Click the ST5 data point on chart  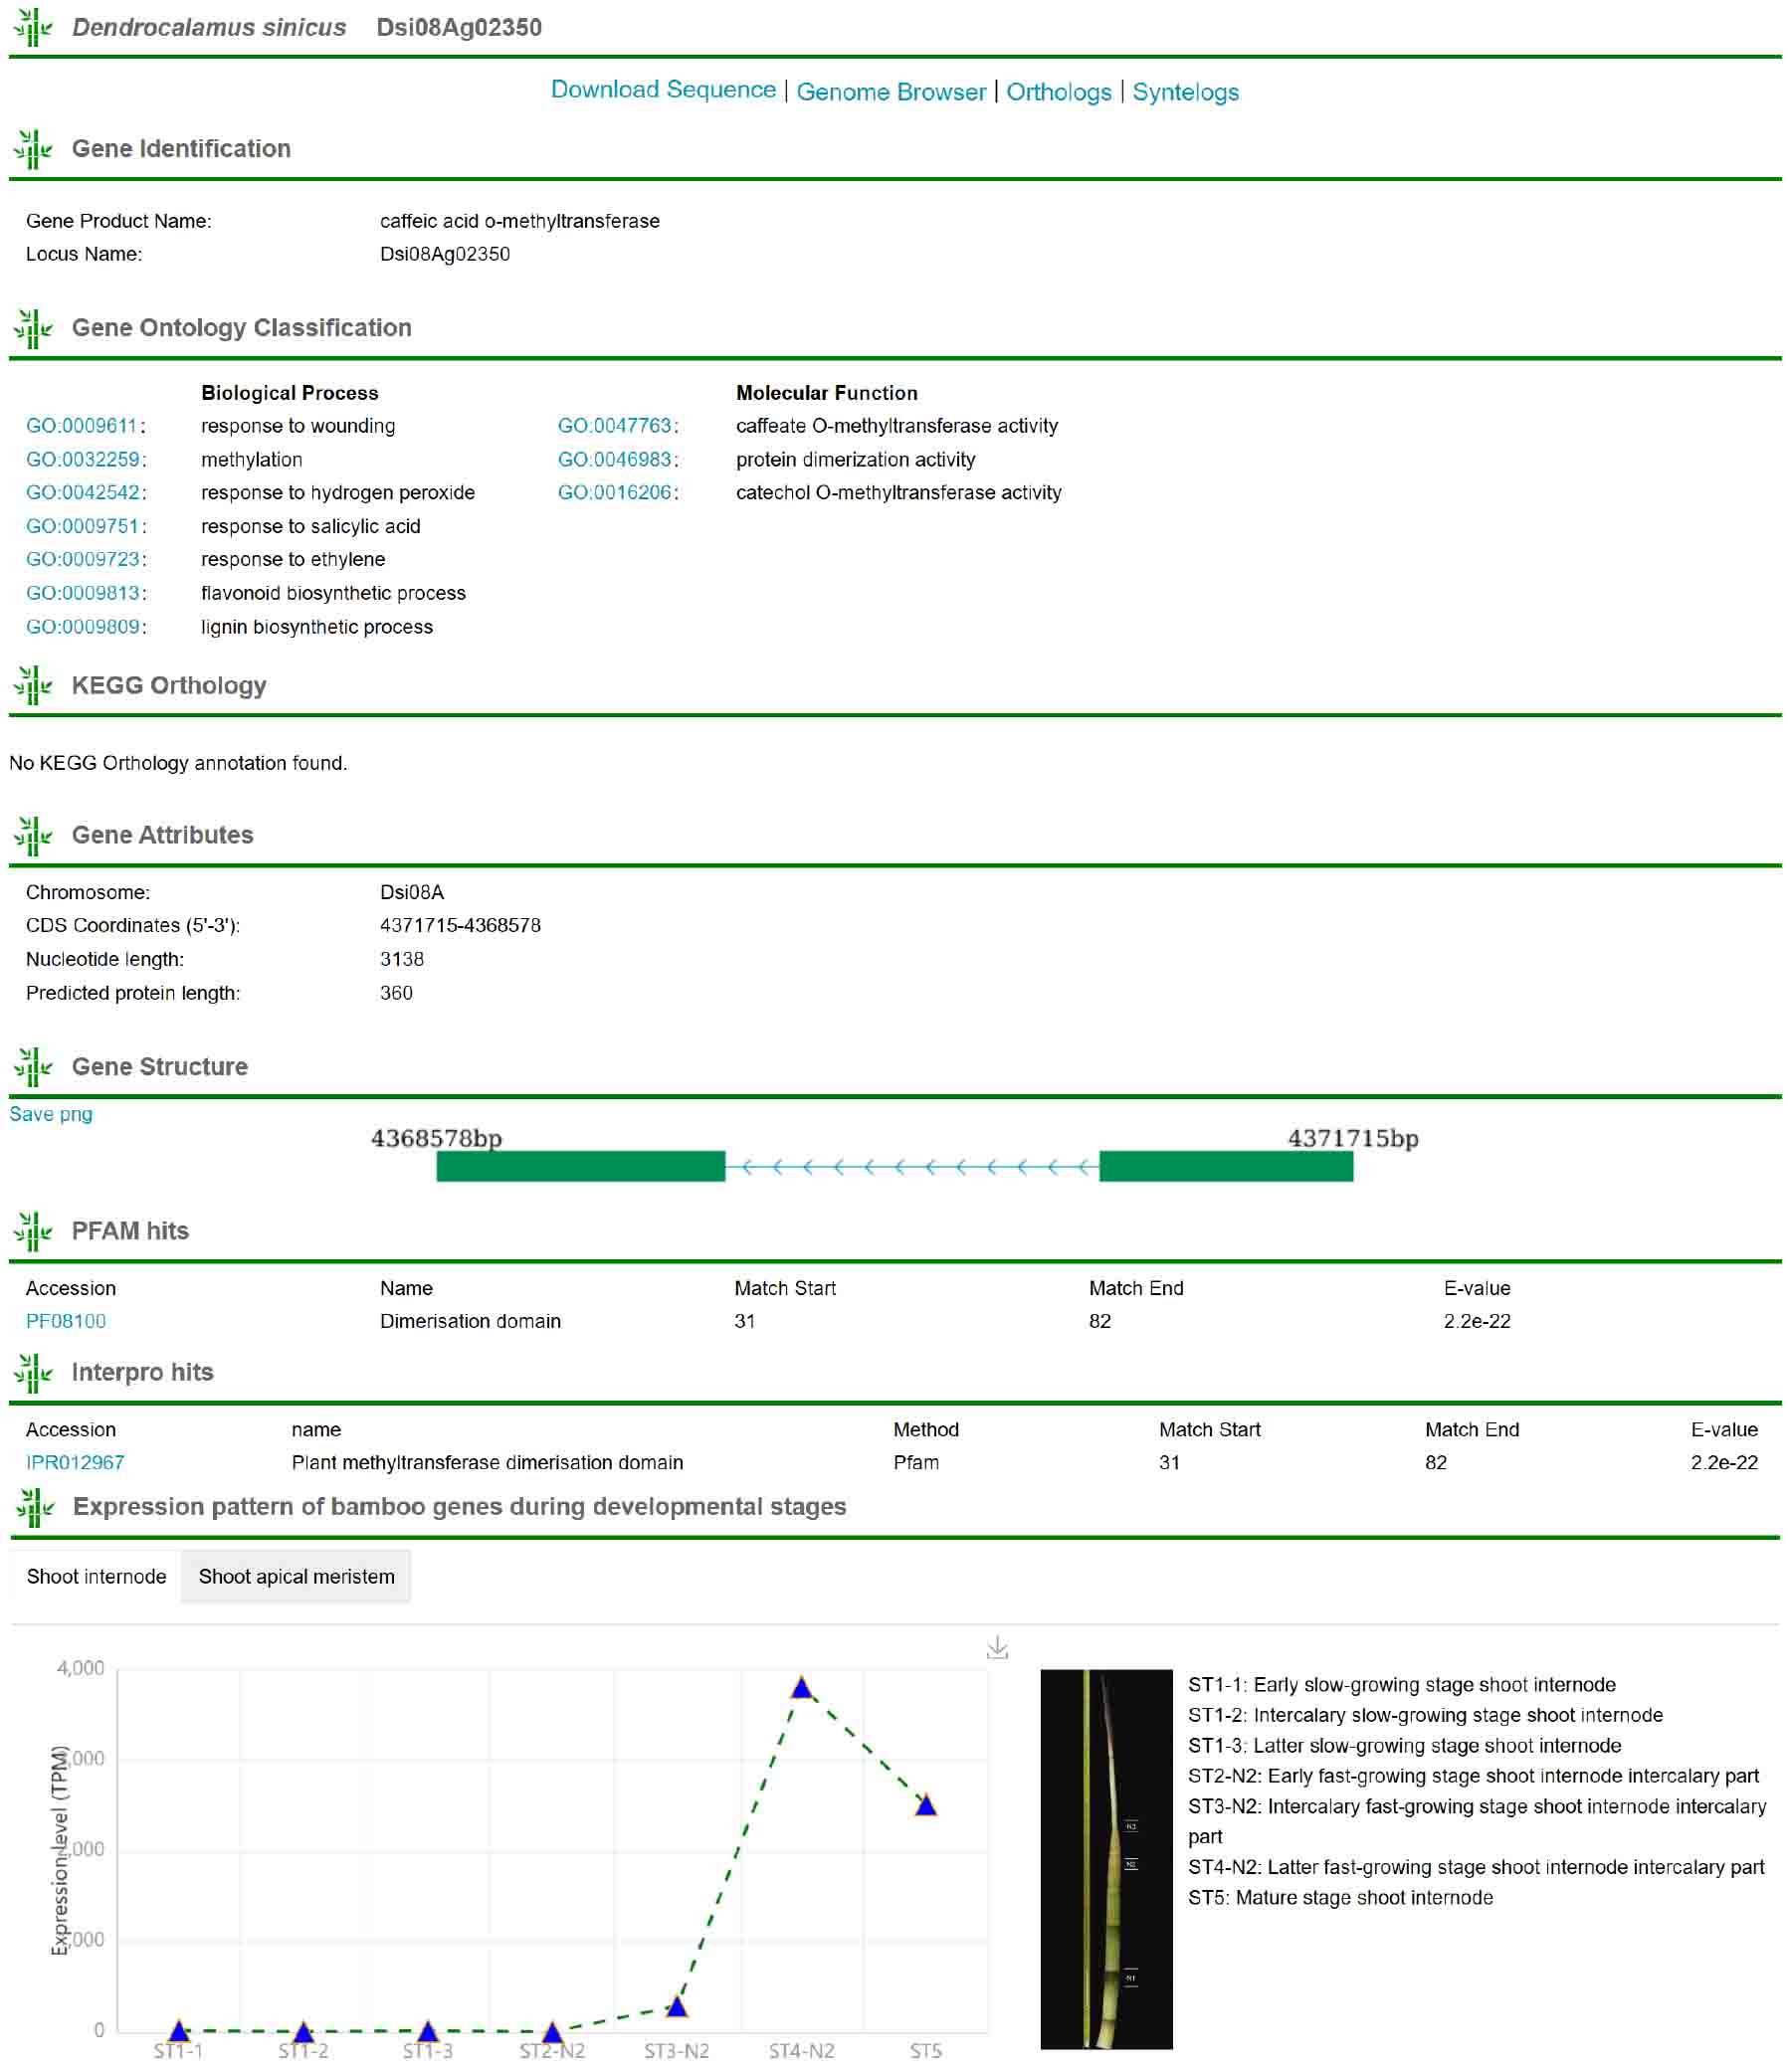[x=926, y=1805]
